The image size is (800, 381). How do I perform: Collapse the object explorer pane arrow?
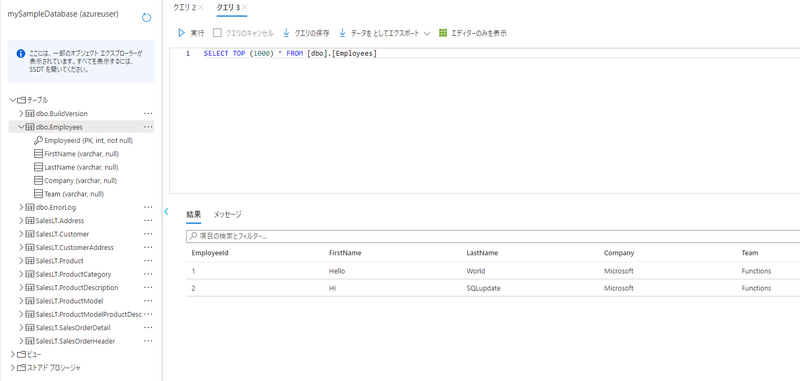pos(166,211)
